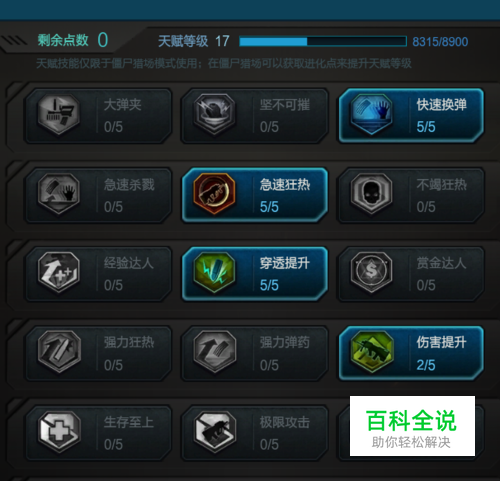Viewport: 500px width, 481px height.
Task: Click the 天赋等级 17 level label
Action: pyautogui.click(x=194, y=41)
